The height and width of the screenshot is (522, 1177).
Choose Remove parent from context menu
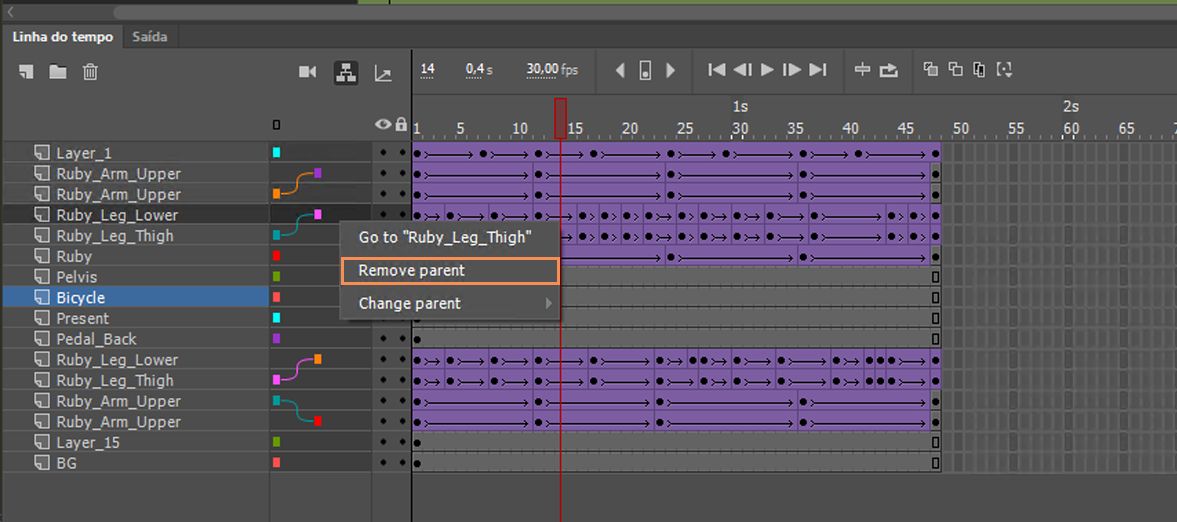click(x=450, y=270)
